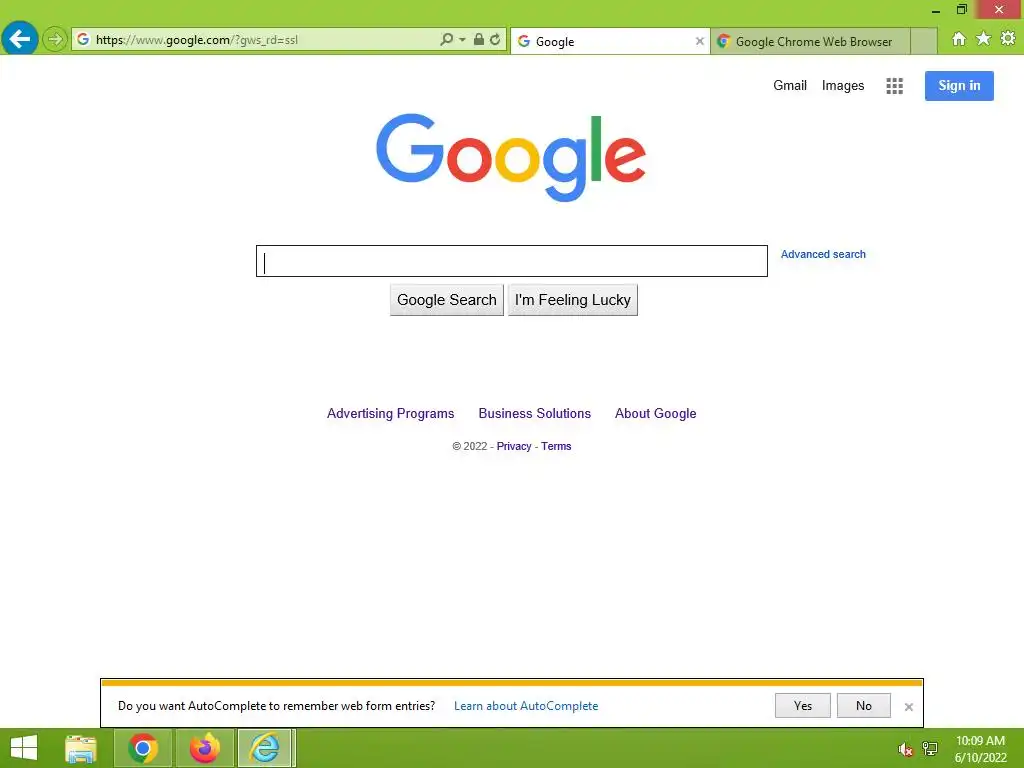Open Gmail link

coord(790,86)
